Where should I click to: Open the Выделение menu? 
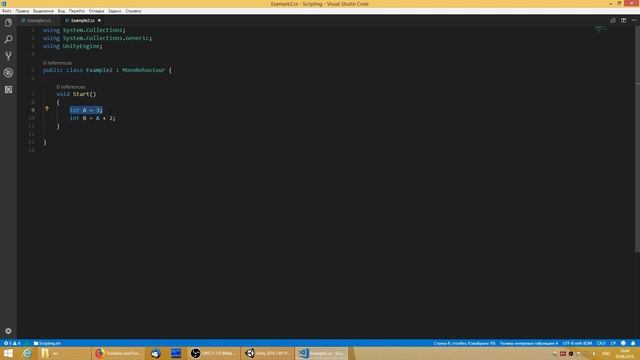[43, 11]
